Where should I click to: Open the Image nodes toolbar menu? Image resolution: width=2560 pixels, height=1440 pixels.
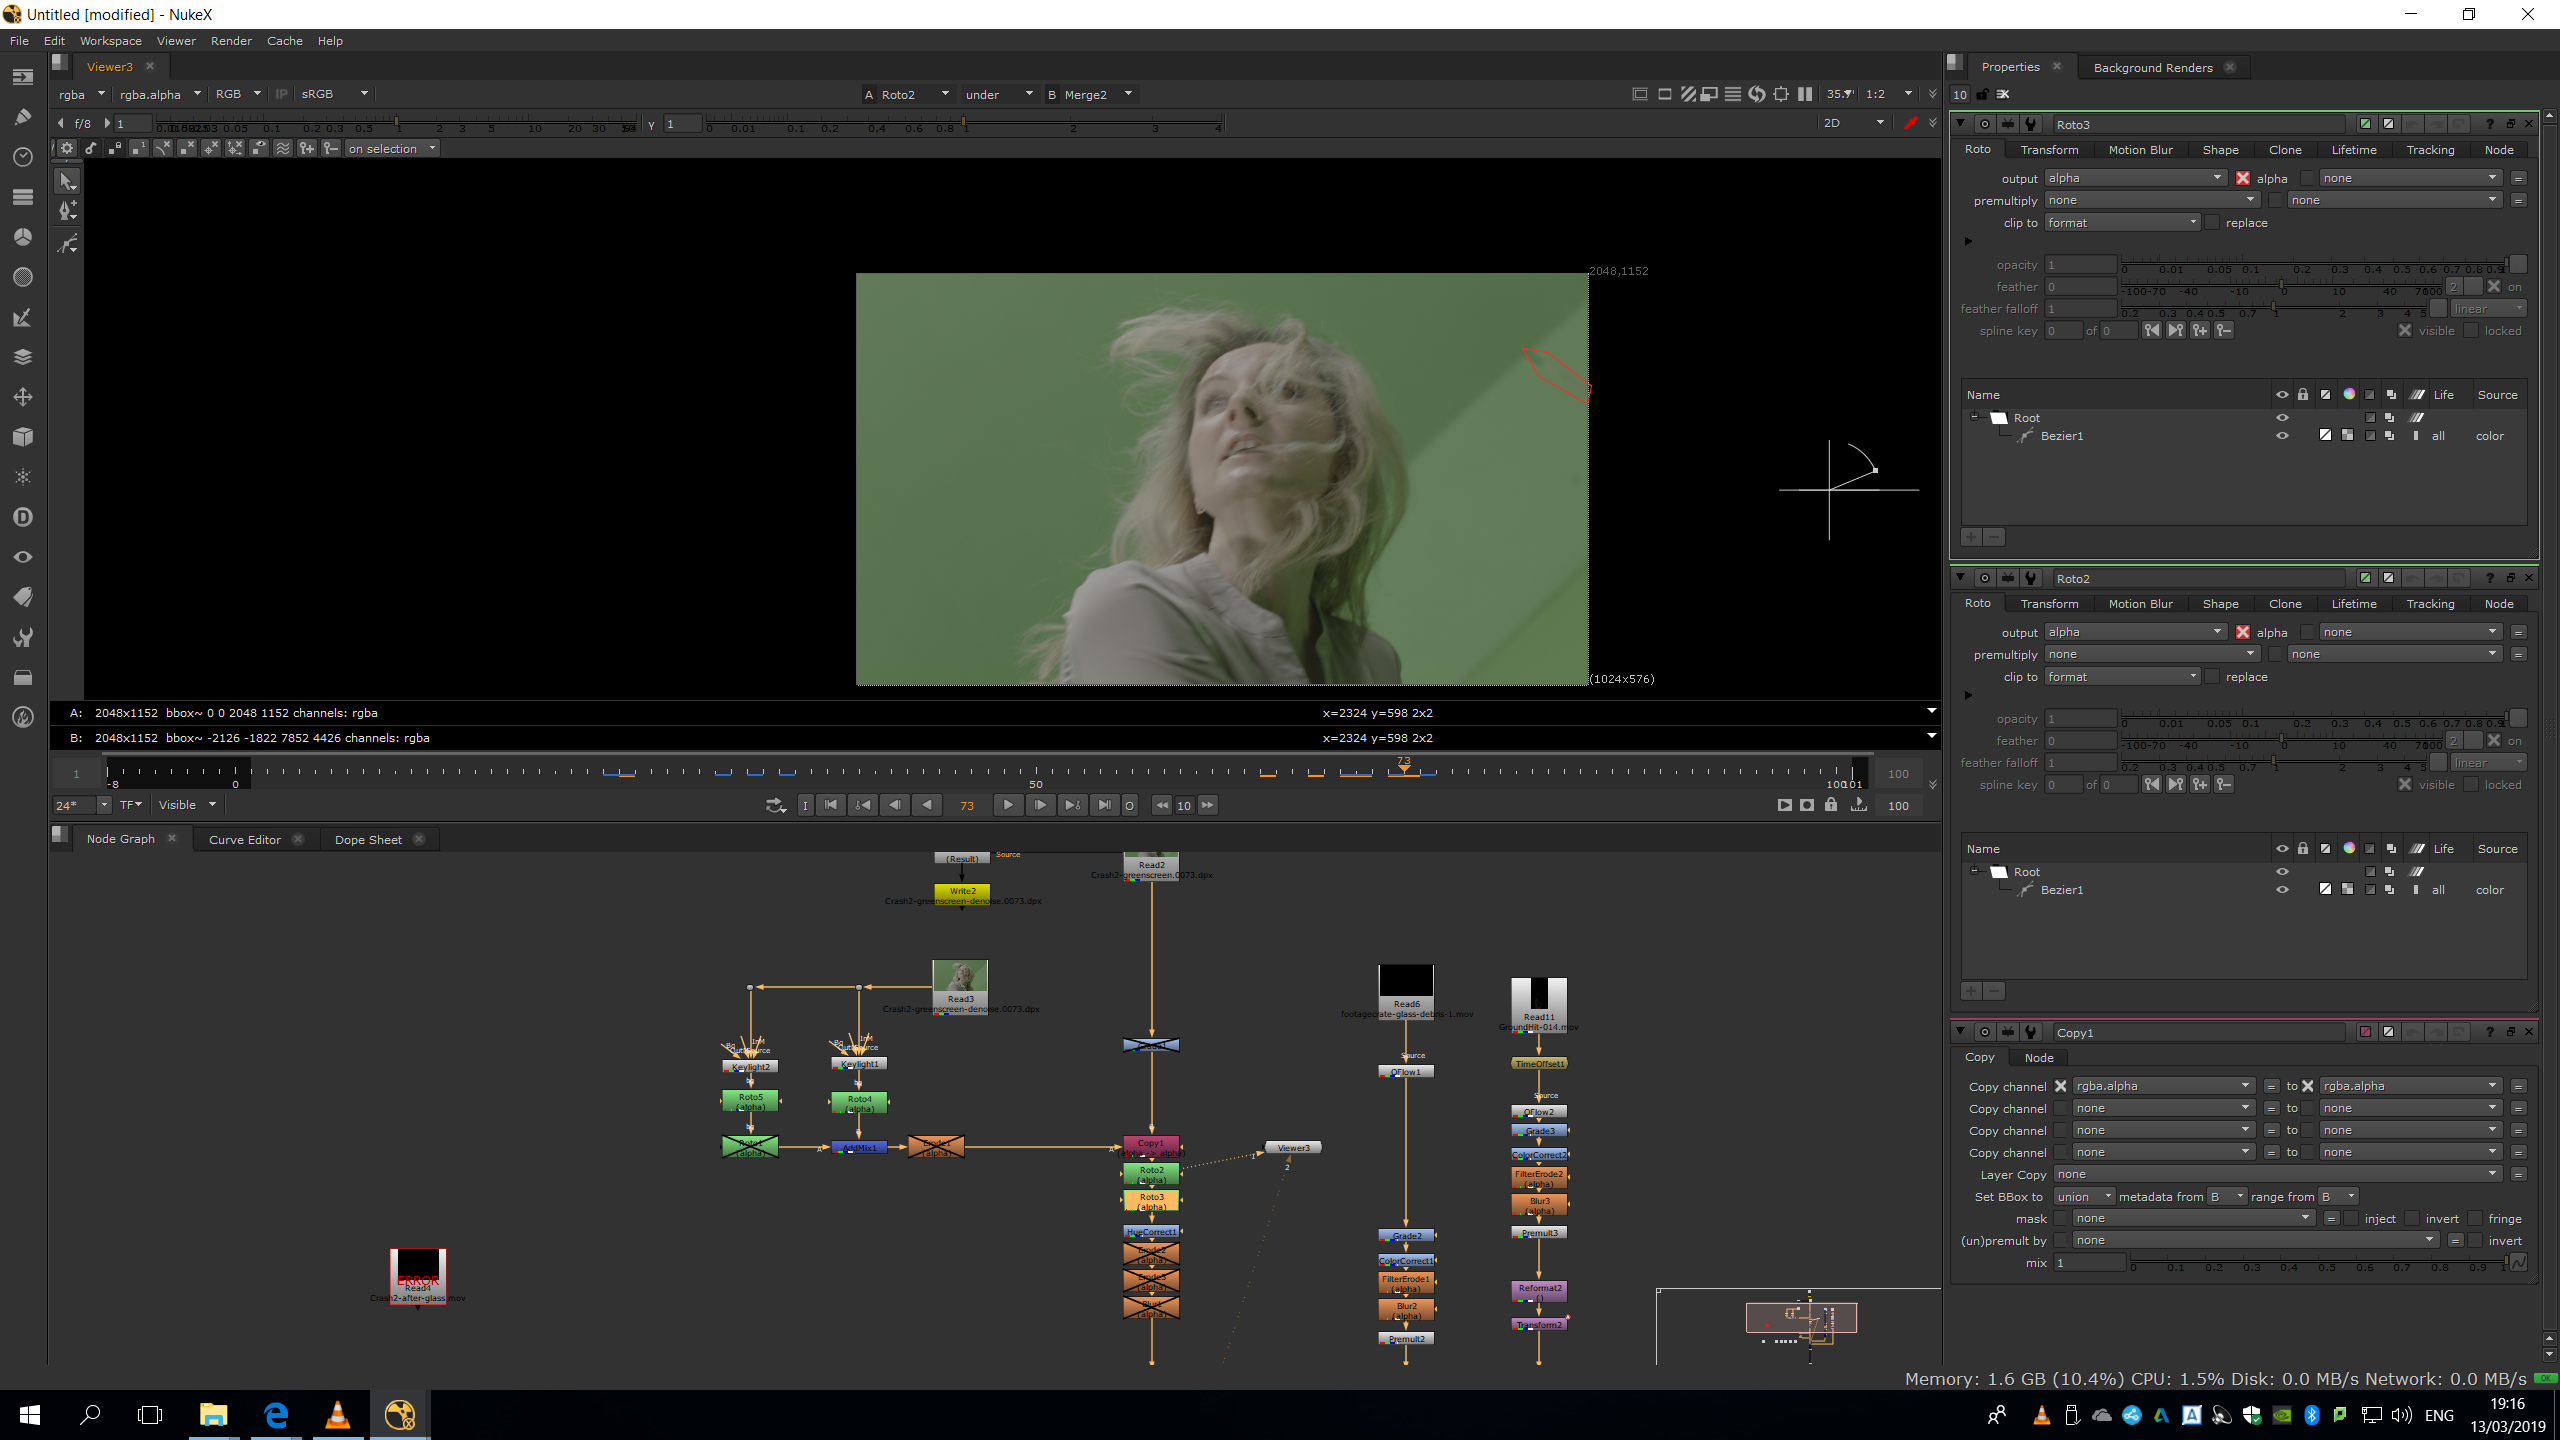coord(23,77)
